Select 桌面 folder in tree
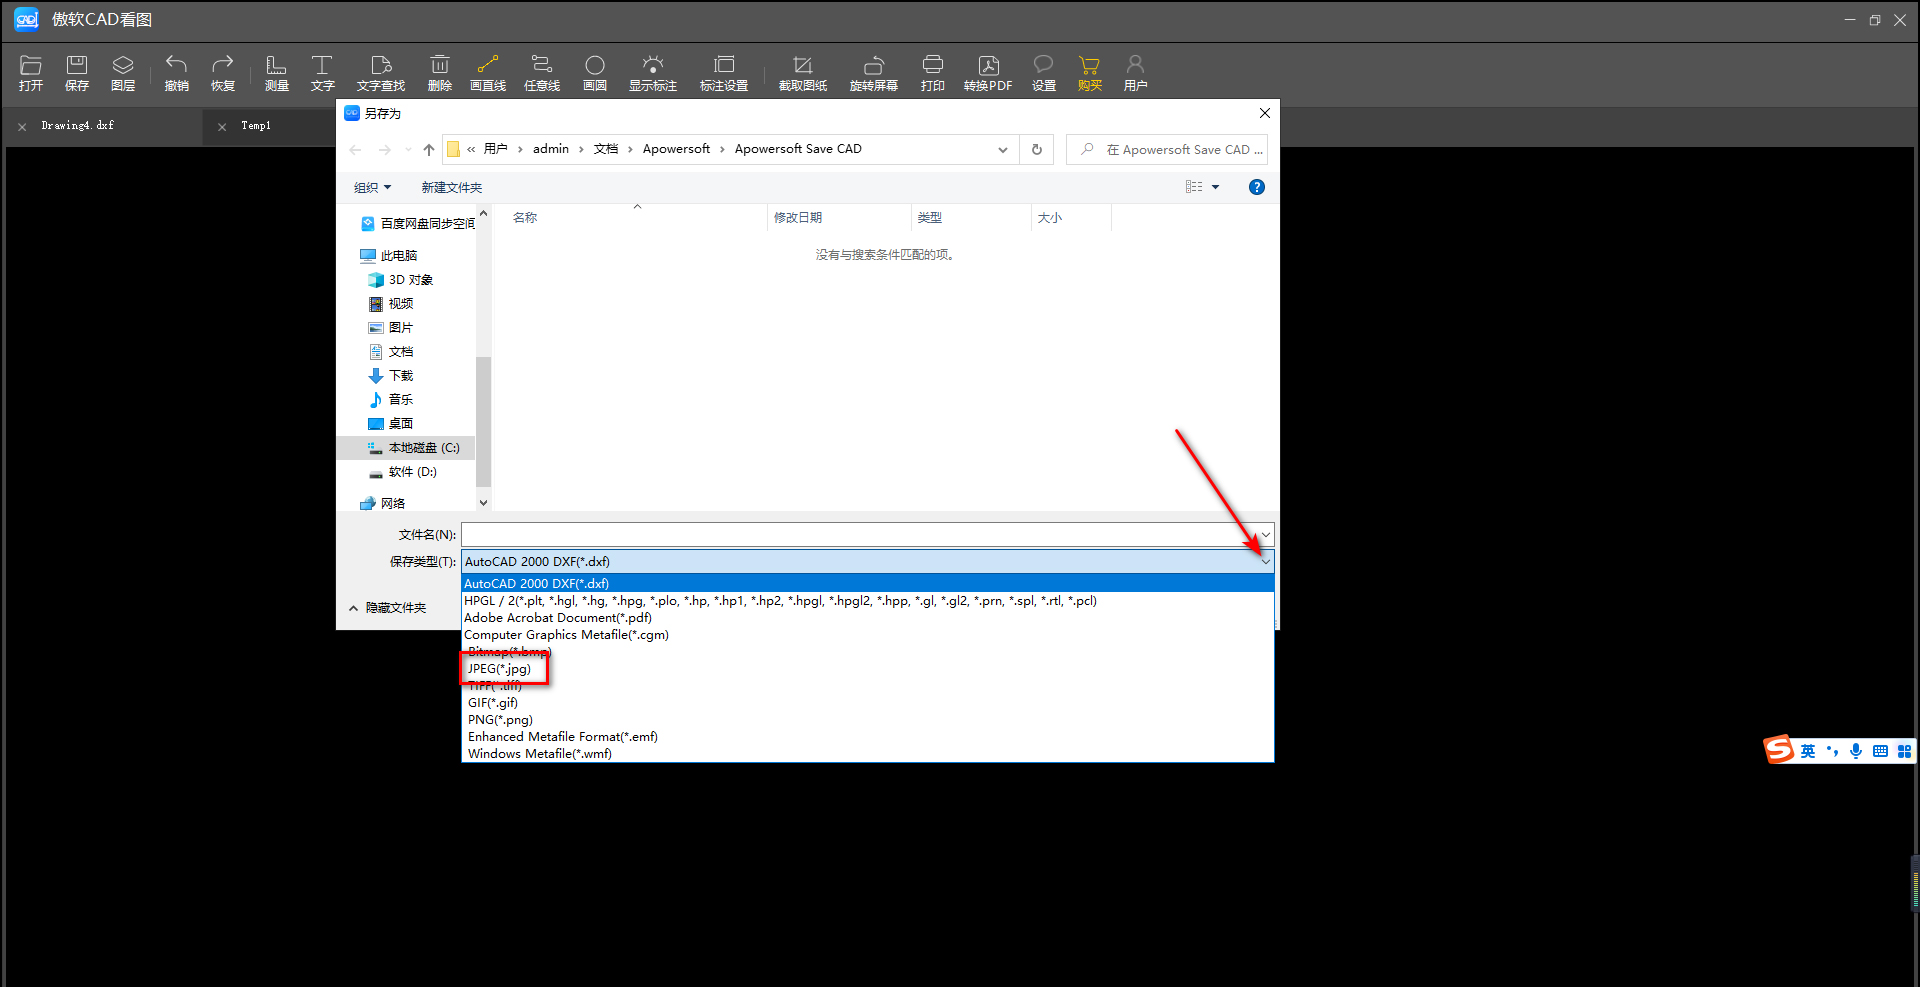Image resolution: width=1920 pixels, height=987 pixels. click(x=391, y=424)
